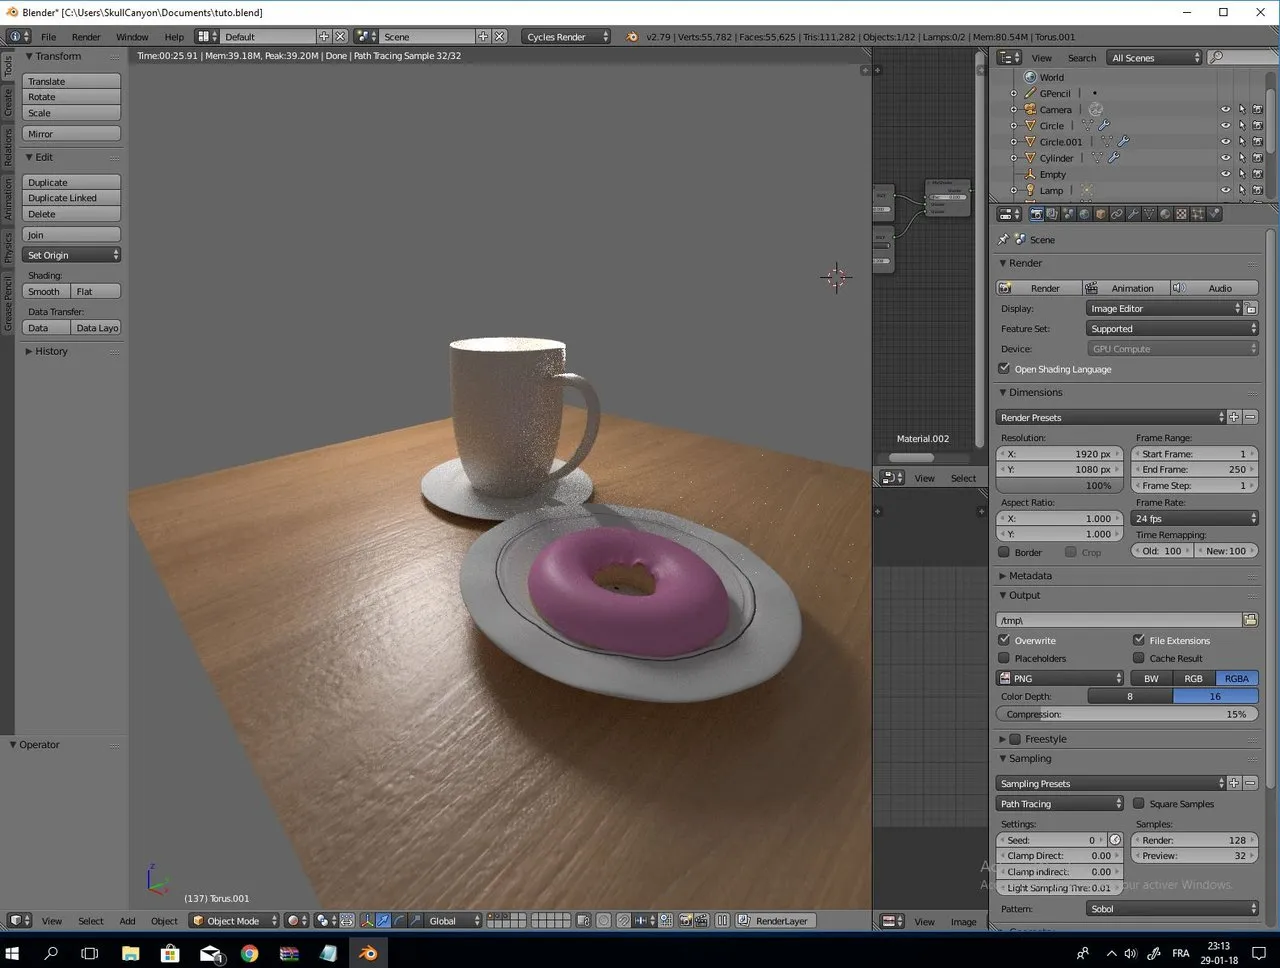Open File Explorer from the taskbar
This screenshot has width=1280, height=968.
(x=130, y=953)
